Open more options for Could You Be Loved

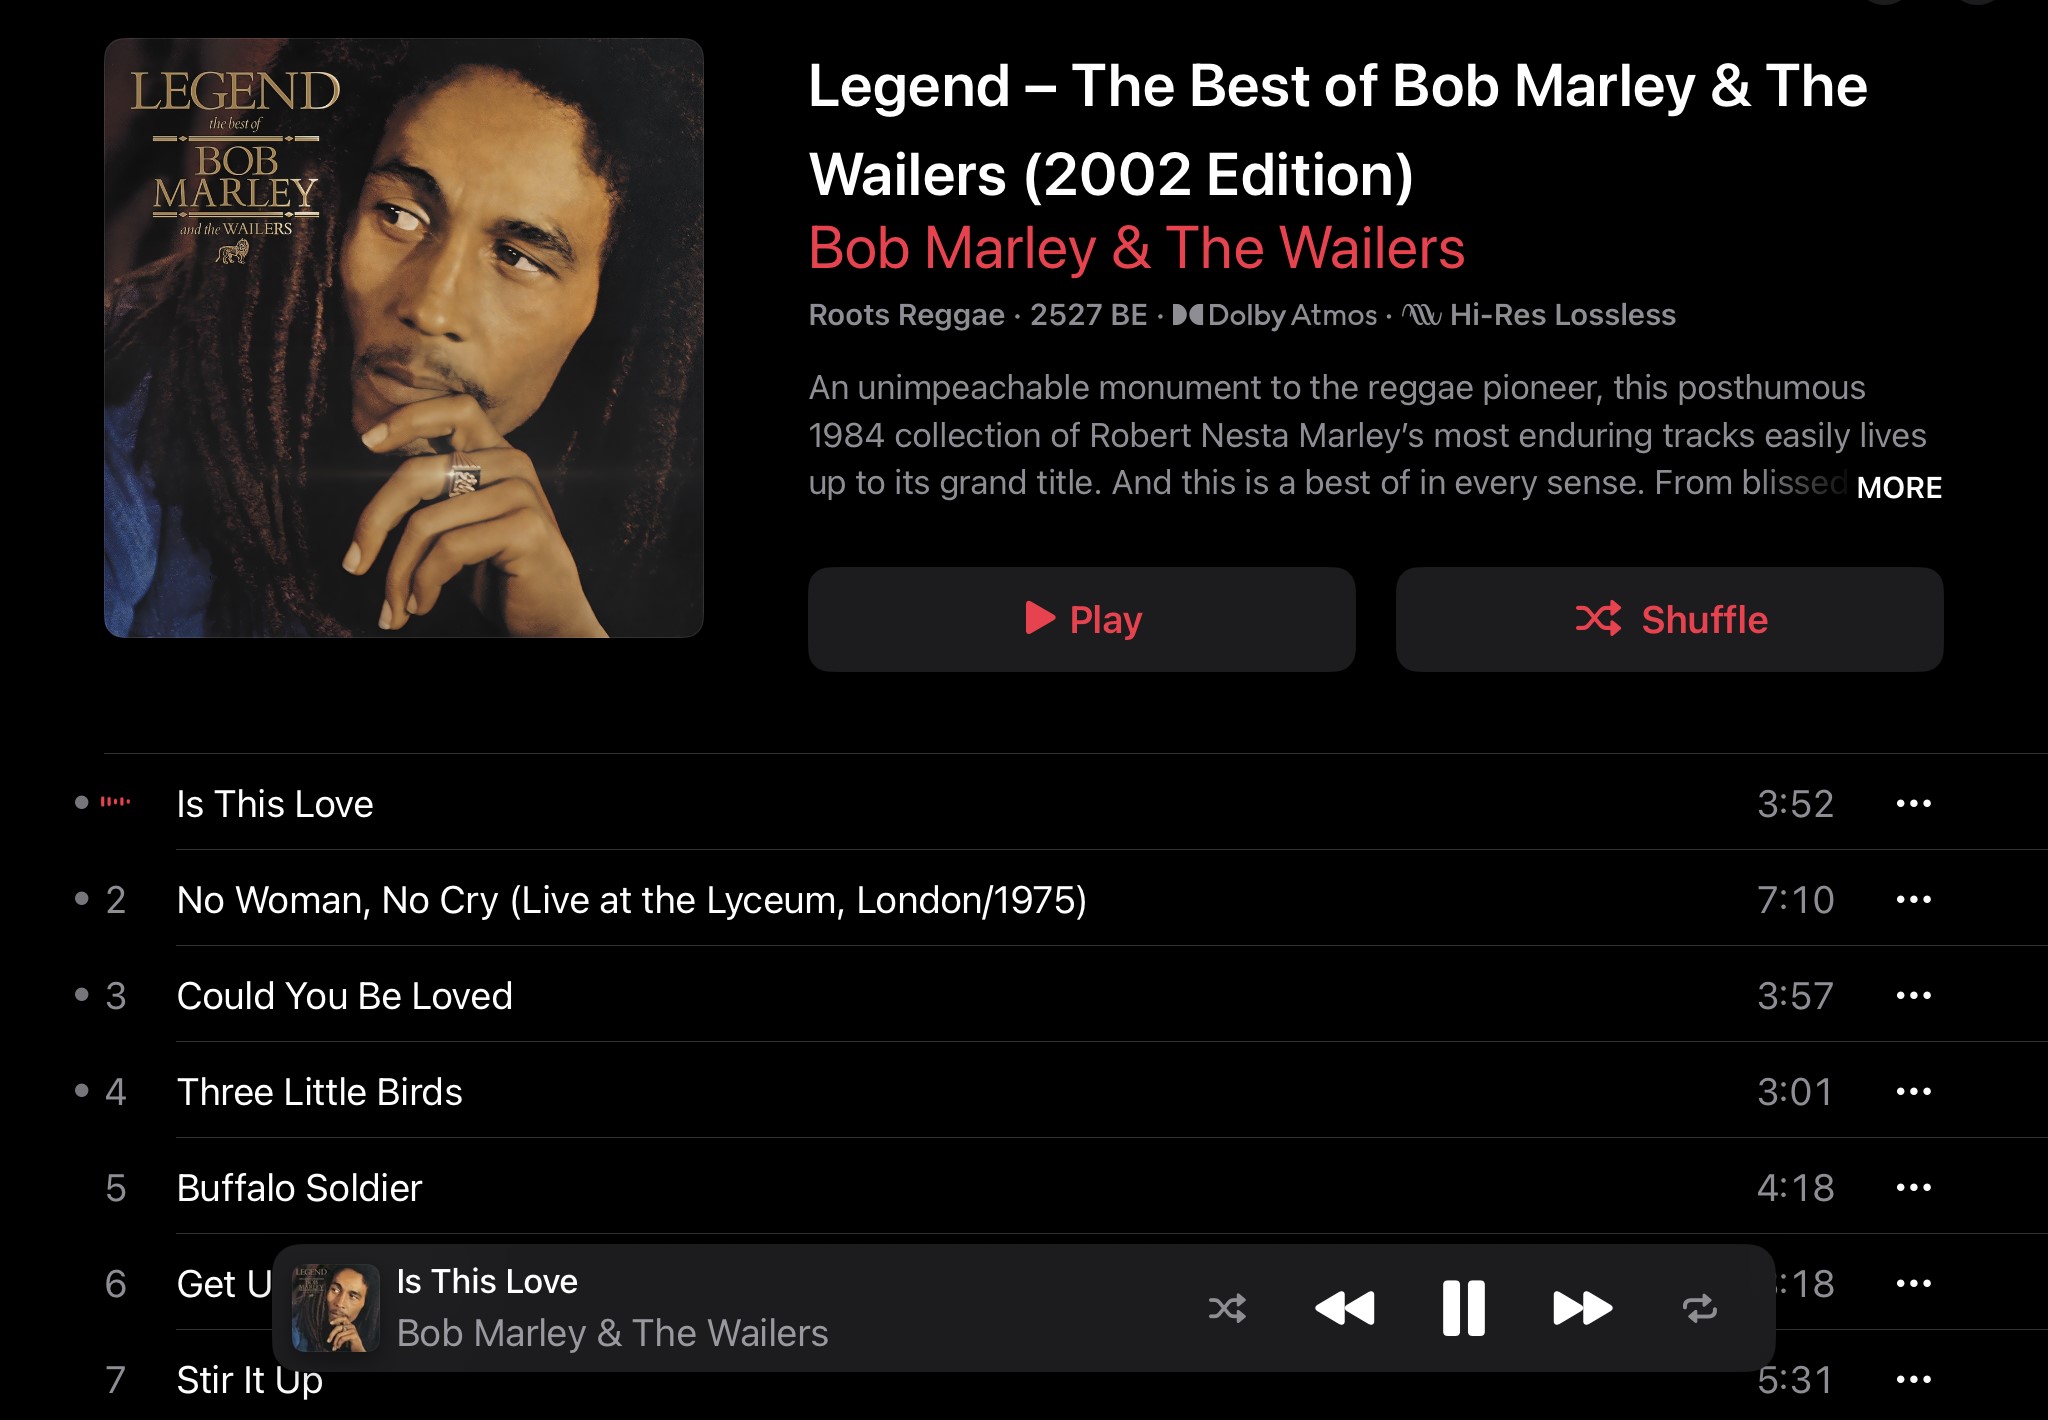pos(1913,995)
